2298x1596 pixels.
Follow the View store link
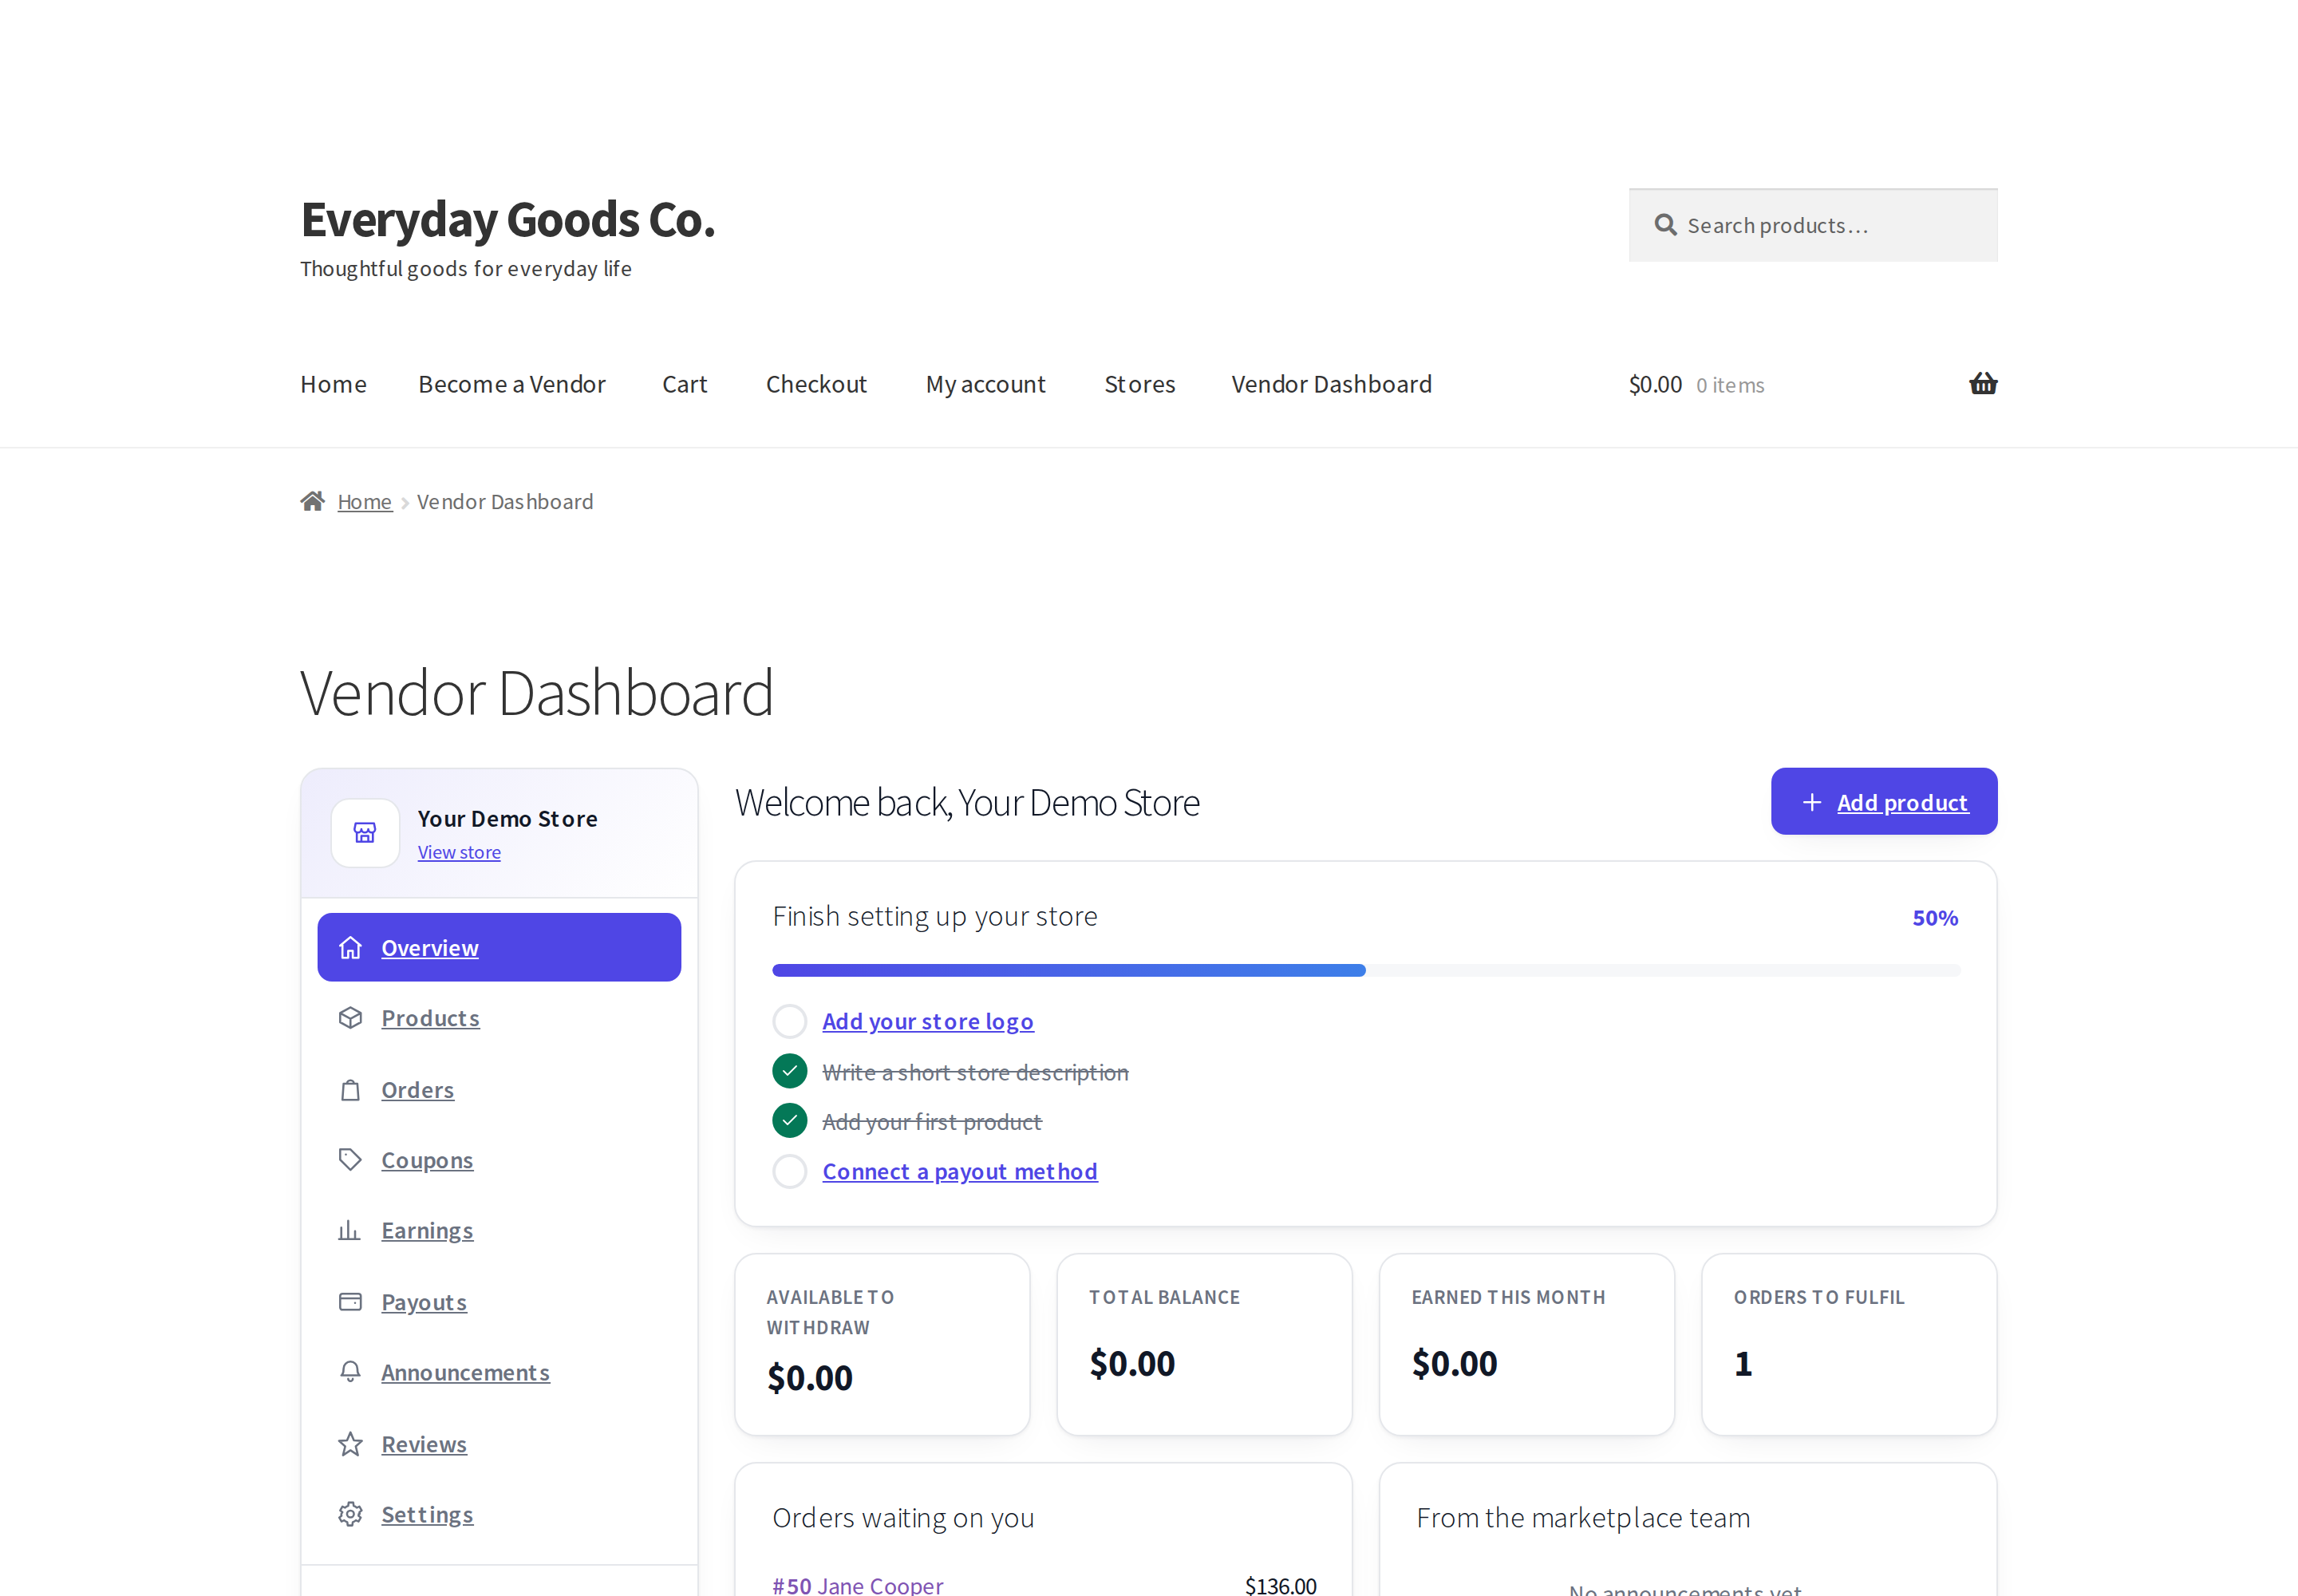pos(459,852)
